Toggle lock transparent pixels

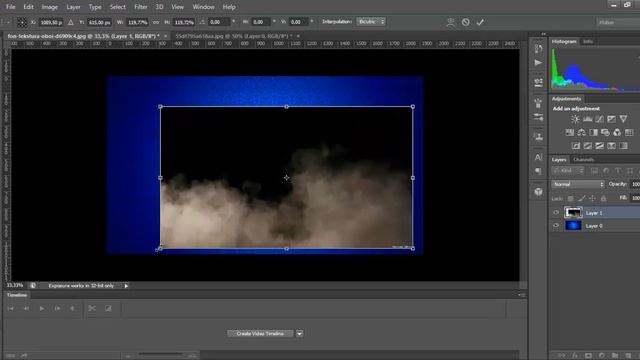pyautogui.click(x=571, y=198)
